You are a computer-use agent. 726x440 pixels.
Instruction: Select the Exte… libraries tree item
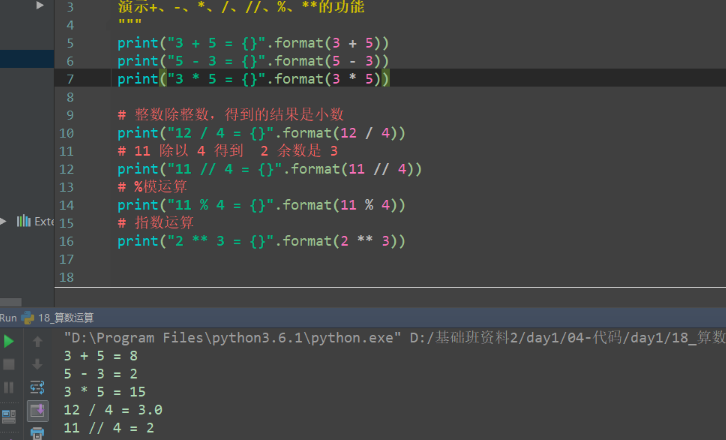(44, 221)
